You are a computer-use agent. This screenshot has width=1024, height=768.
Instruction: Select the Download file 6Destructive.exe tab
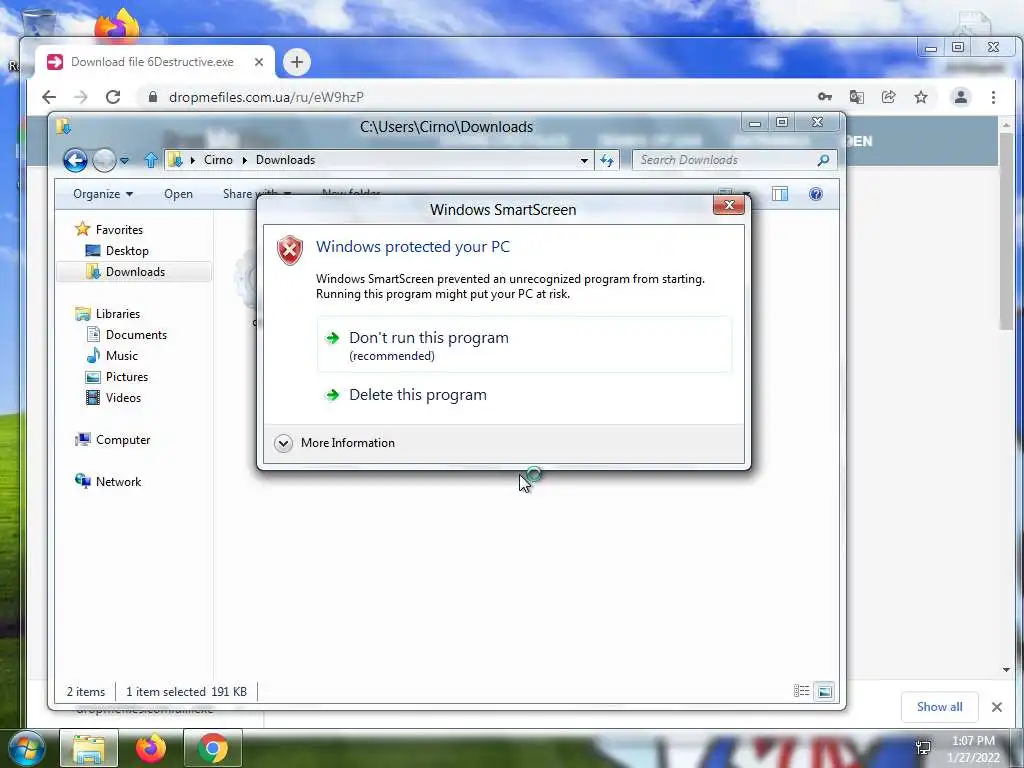pos(152,62)
